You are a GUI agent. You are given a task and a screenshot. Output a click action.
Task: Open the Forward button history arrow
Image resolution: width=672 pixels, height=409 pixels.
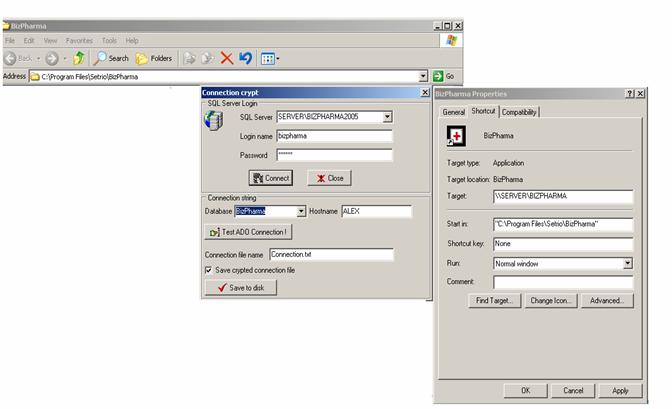tap(65, 58)
